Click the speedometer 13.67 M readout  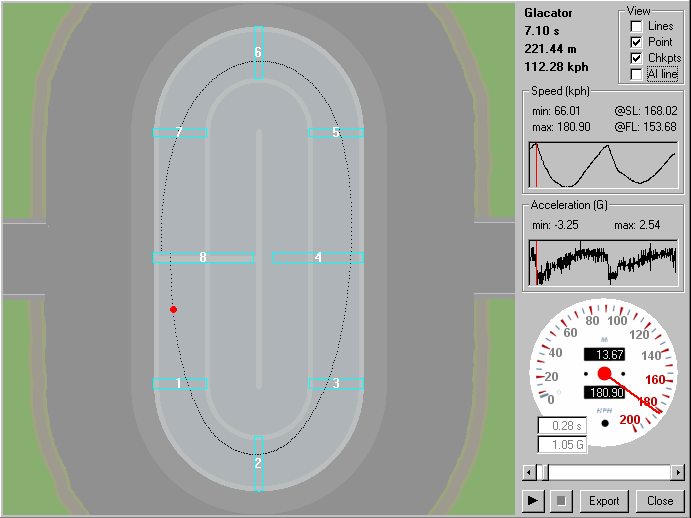605,354
